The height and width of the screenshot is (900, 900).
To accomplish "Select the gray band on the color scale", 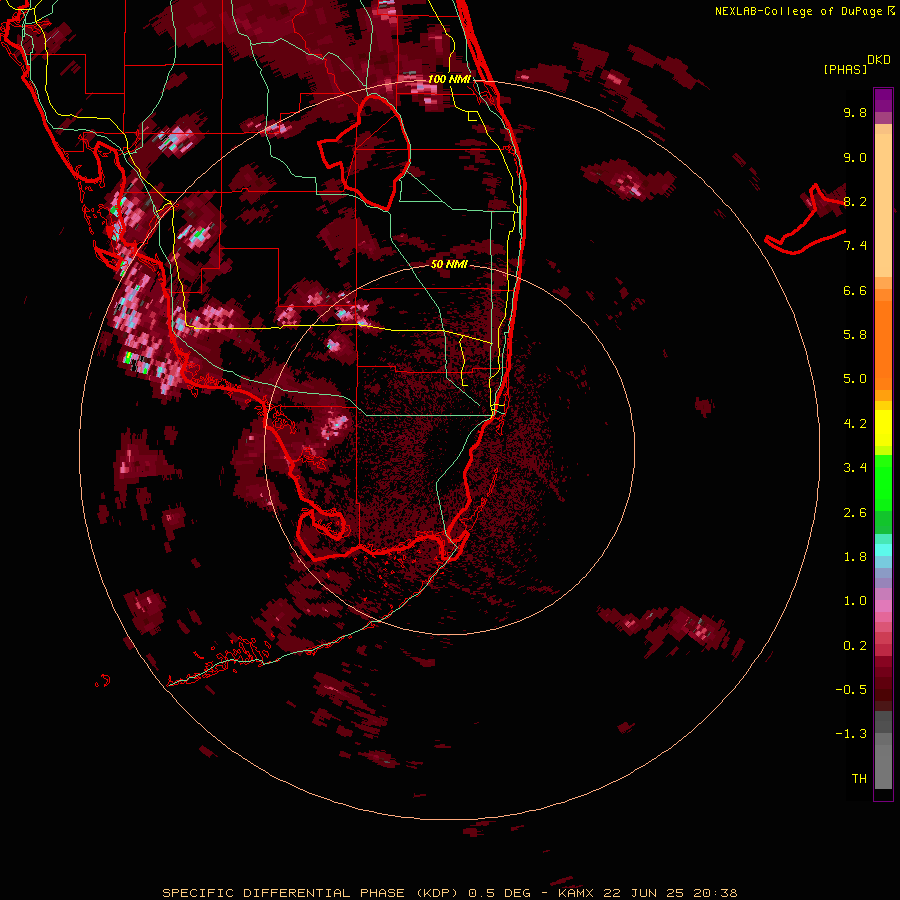I will 883,752.
